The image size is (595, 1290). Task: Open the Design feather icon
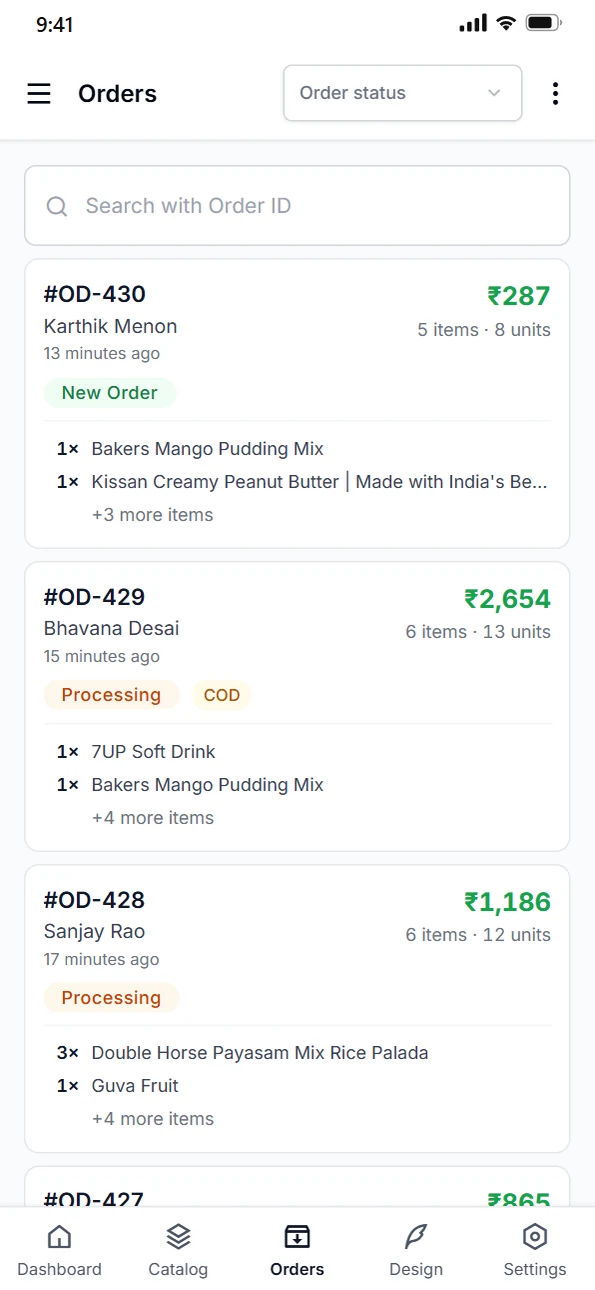click(416, 1237)
